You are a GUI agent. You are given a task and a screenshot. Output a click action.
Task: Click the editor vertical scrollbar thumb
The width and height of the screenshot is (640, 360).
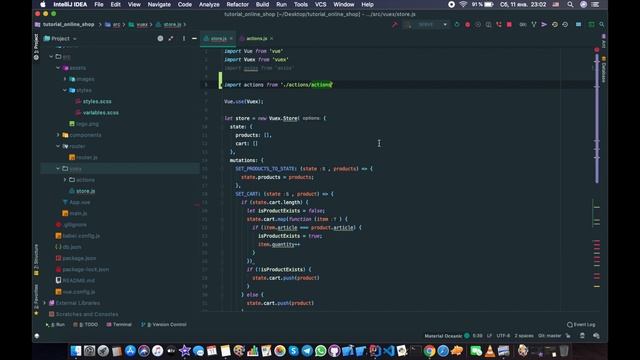597,118
